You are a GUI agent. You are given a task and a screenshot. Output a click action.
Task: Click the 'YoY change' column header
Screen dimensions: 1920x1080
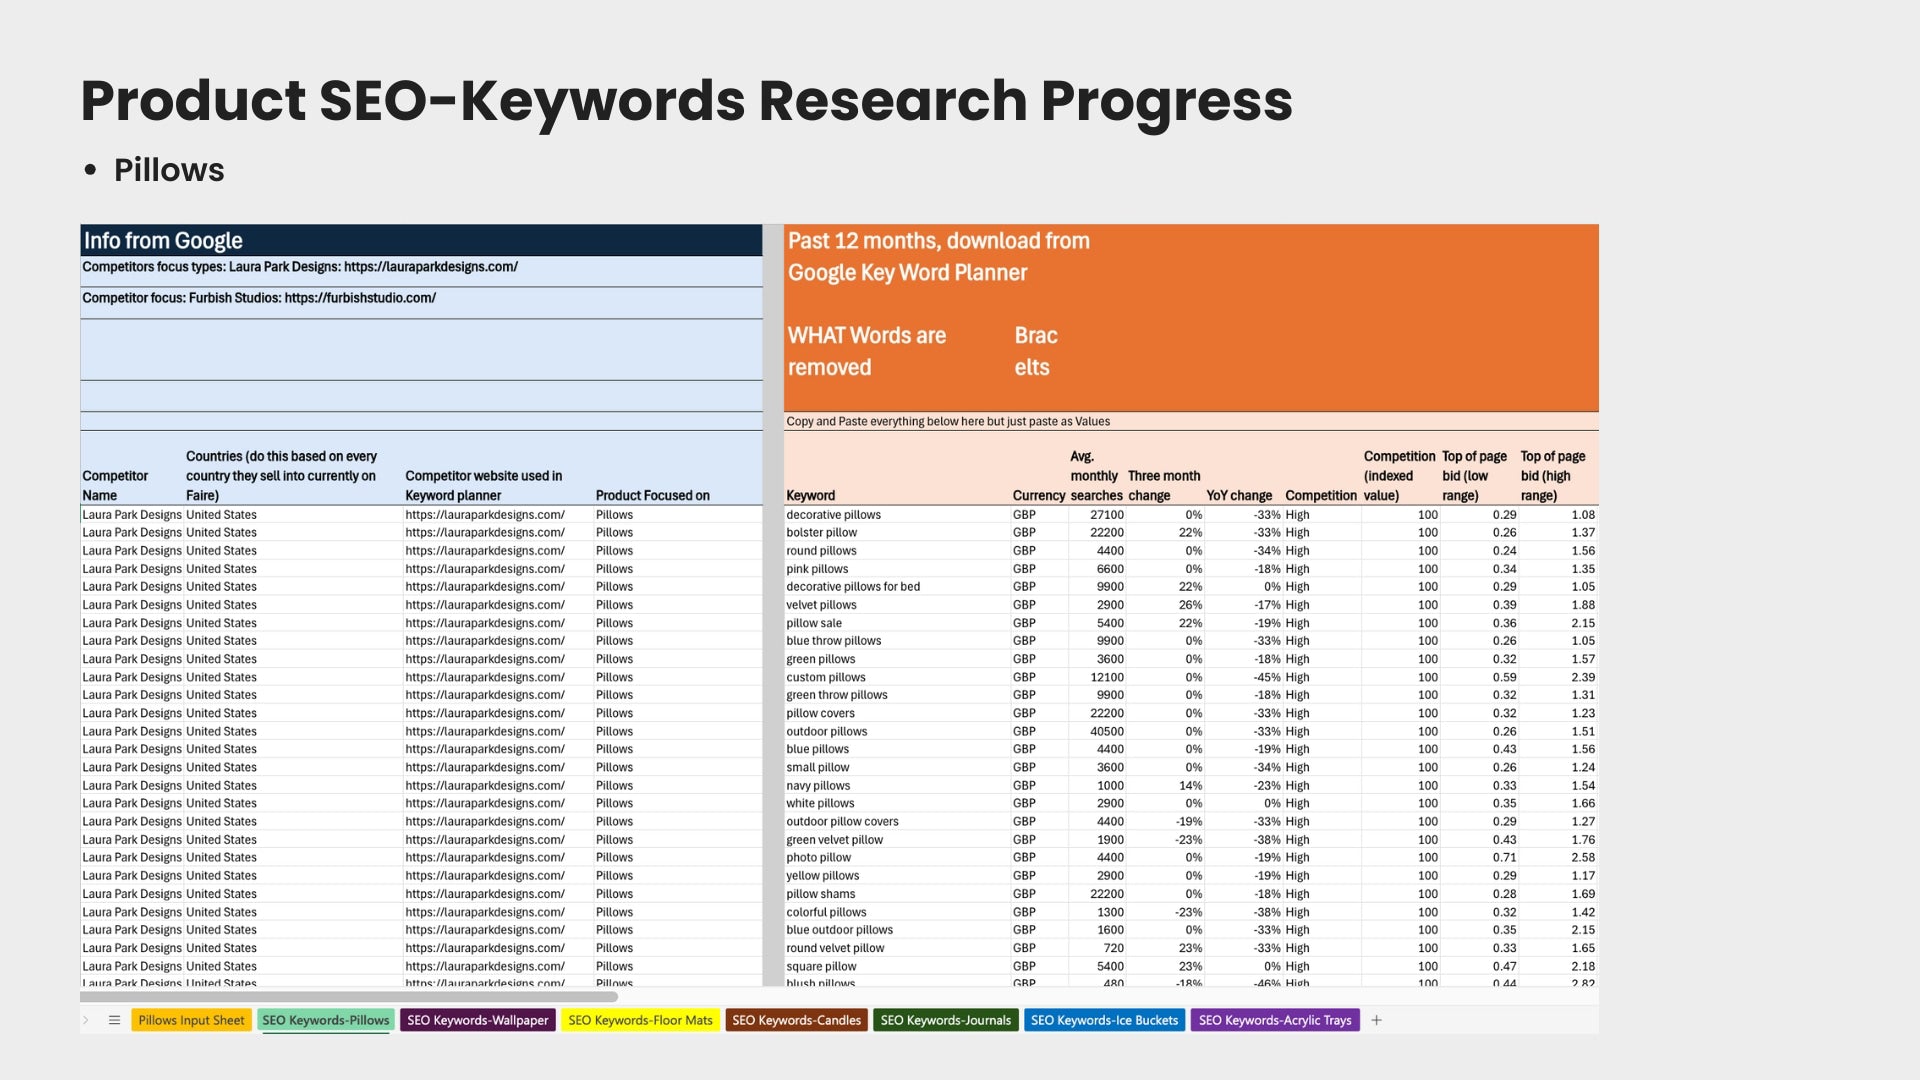1239,495
